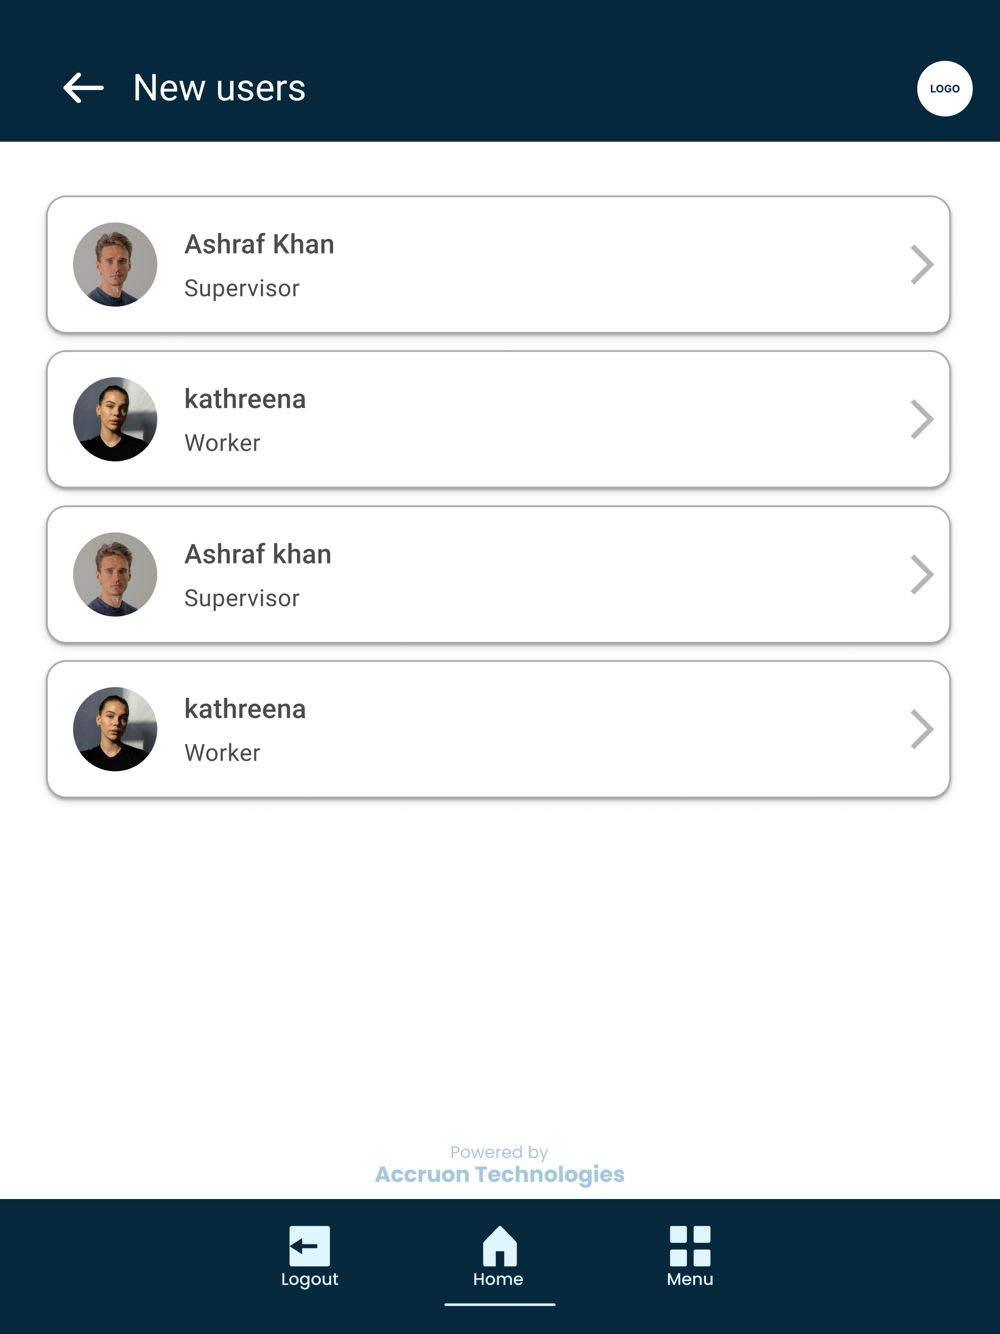Open the Menu grid icon
The image size is (1000, 1334).
pos(690,1246)
